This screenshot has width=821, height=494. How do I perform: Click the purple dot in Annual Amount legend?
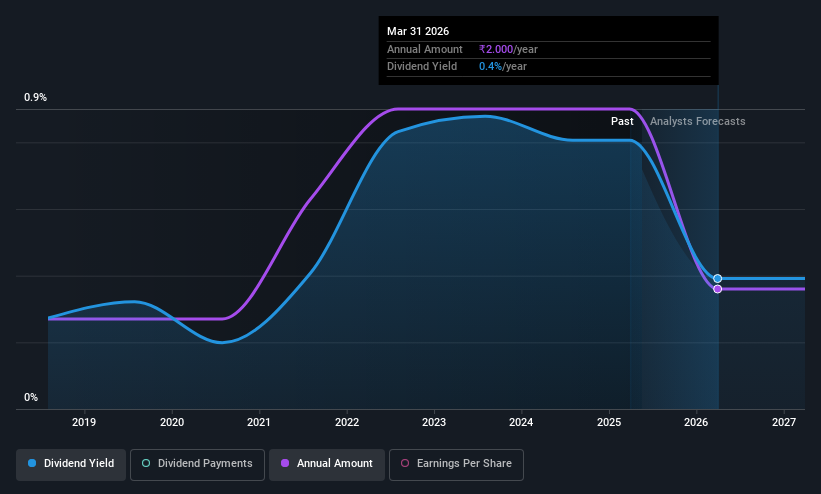point(285,463)
